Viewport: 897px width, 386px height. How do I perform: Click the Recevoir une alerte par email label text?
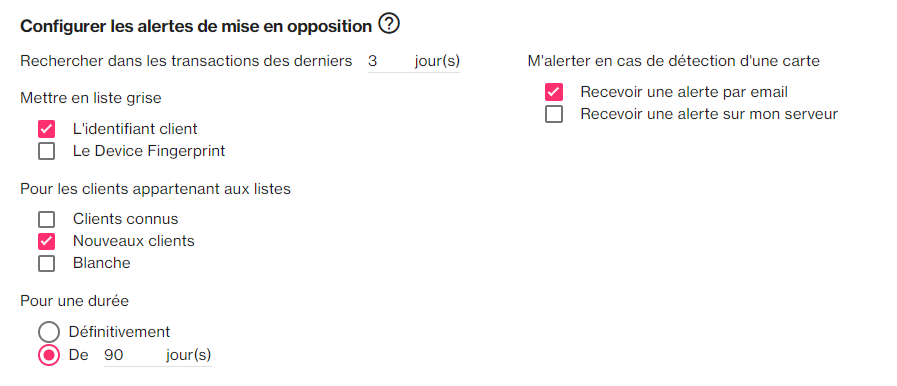coord(684,92)
